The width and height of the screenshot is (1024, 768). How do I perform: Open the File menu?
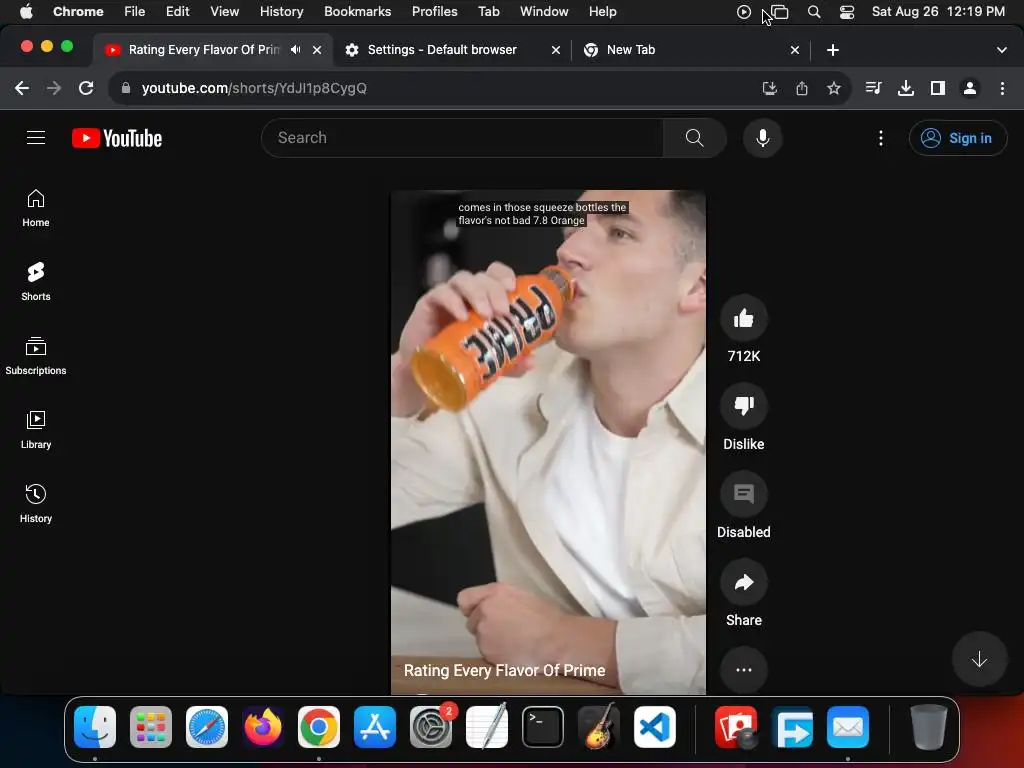(x=135, y=12)
